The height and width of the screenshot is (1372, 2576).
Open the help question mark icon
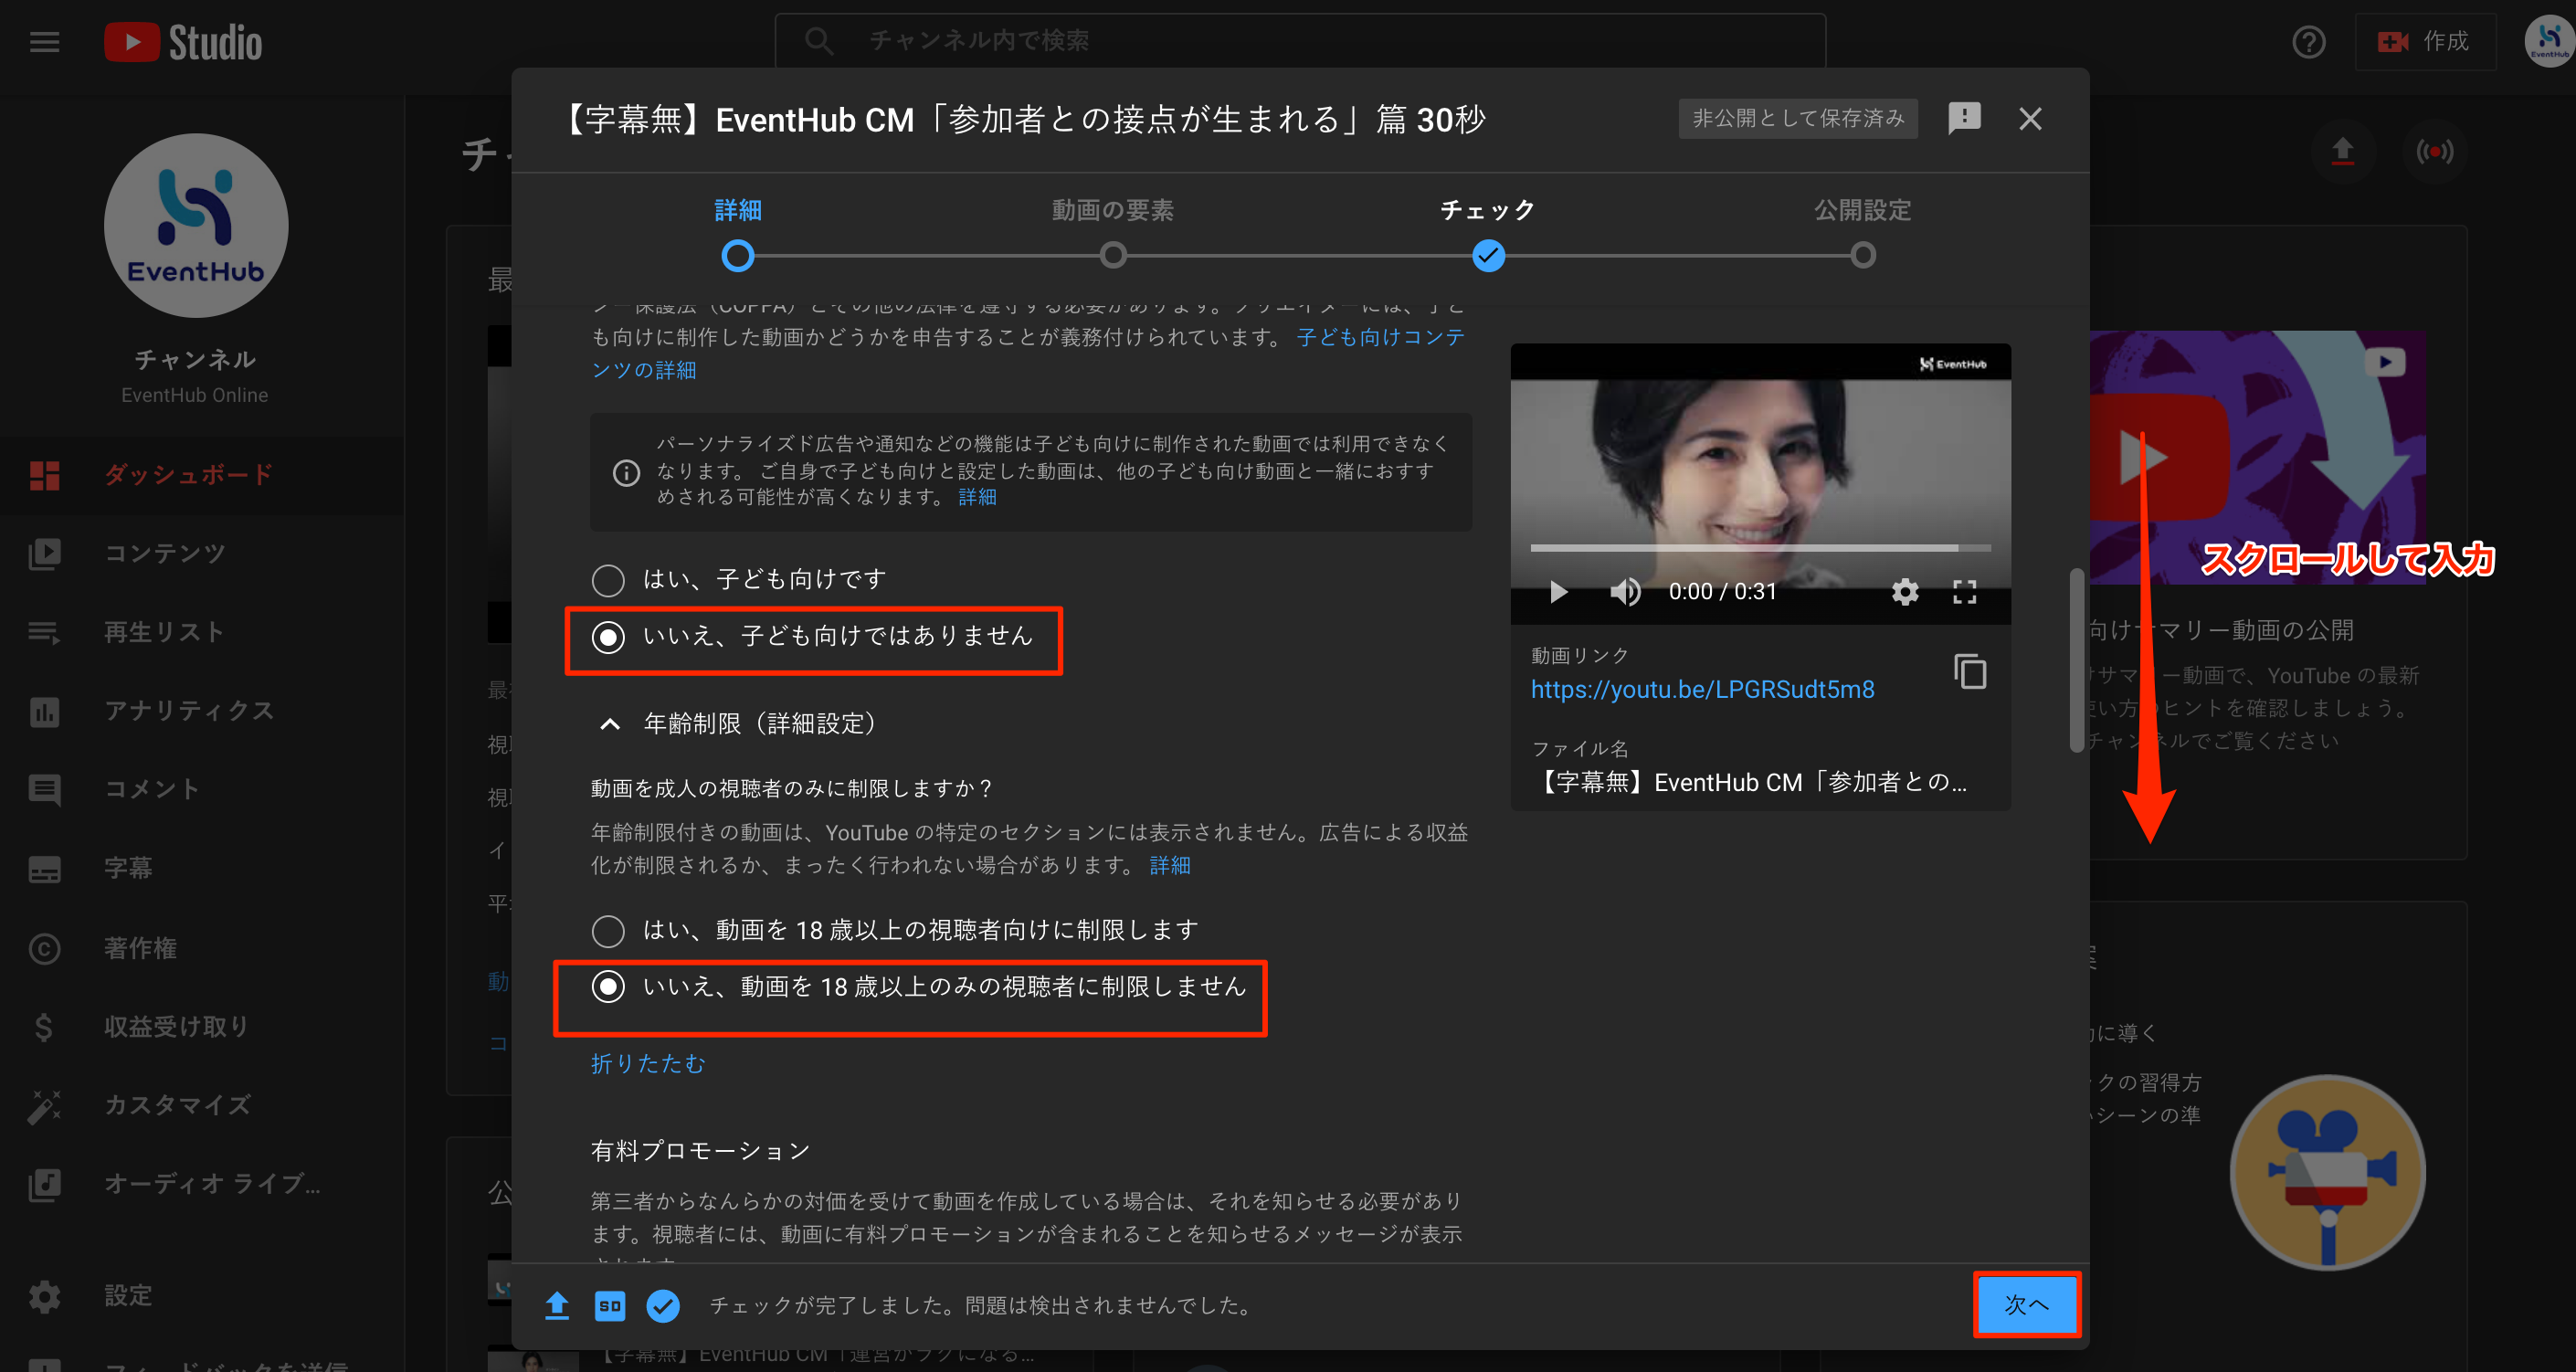(2308, 42)
